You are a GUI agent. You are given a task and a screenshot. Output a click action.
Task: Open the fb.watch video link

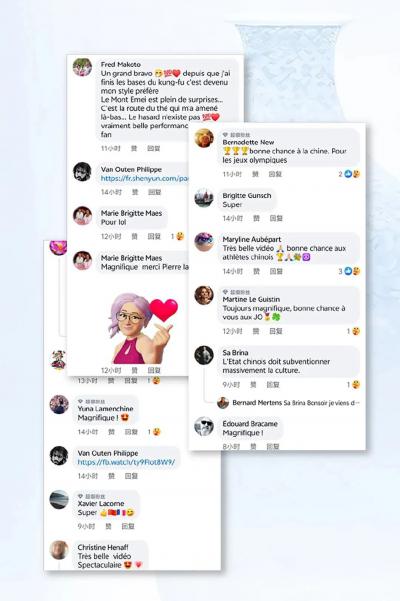126,462
